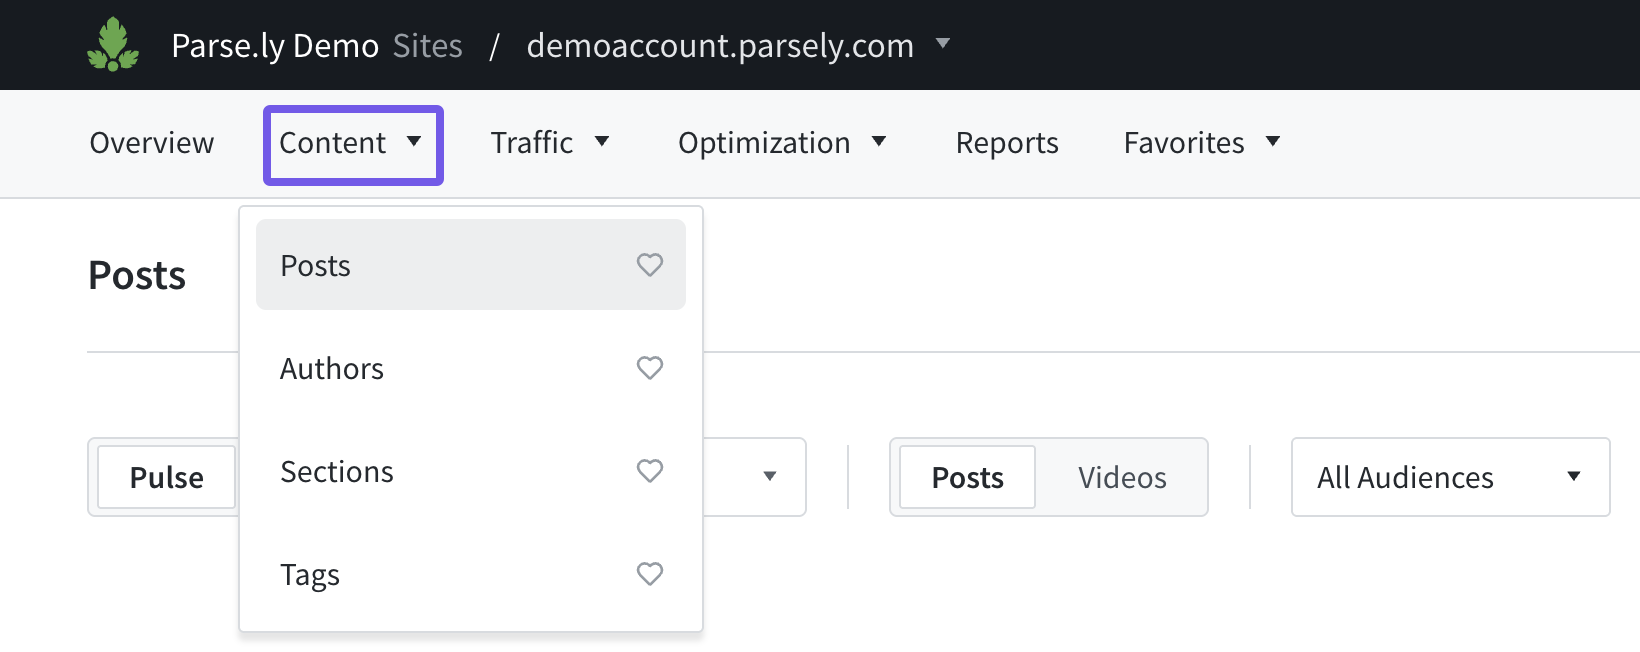
Task: Open the Favorites dropdown
Action: click(1201, 143)
